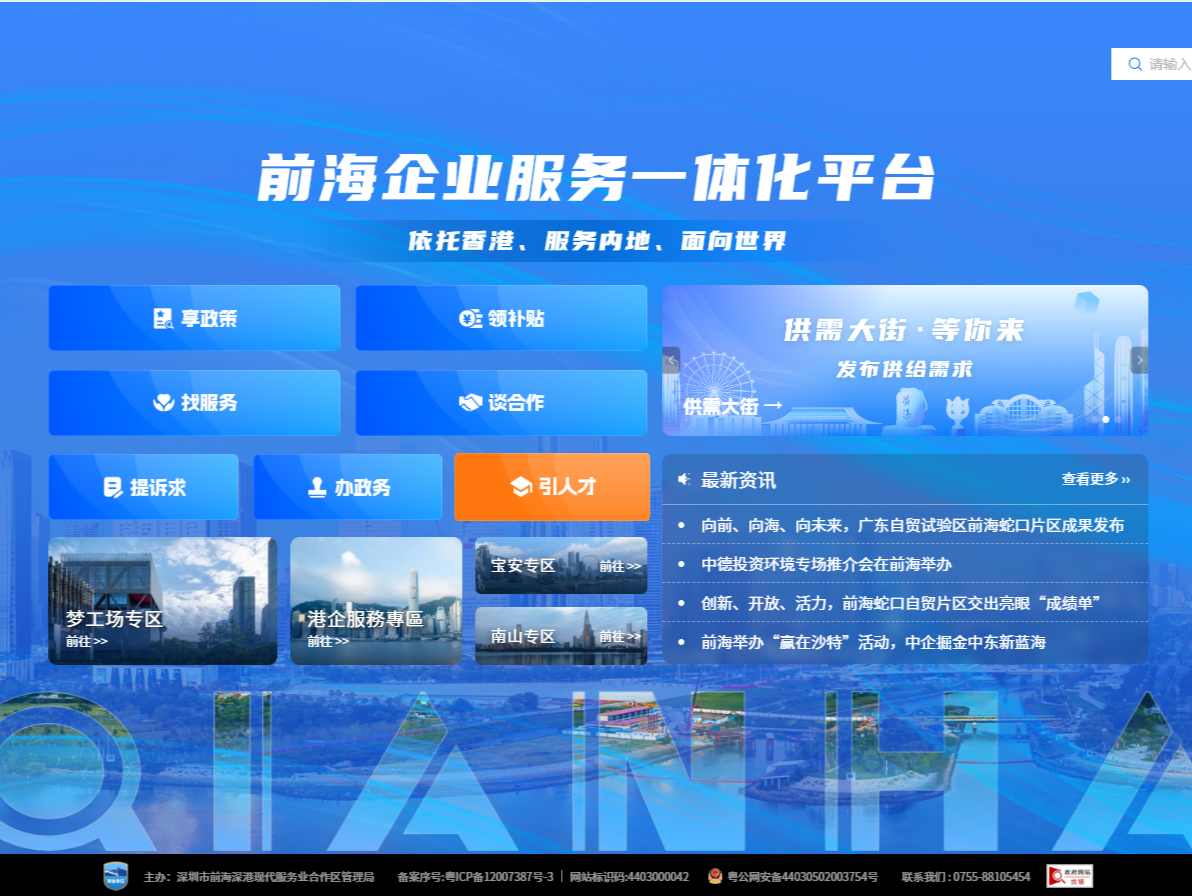
Task: Click the 最新资讯 speaker icon
Action: coord(684,480)
